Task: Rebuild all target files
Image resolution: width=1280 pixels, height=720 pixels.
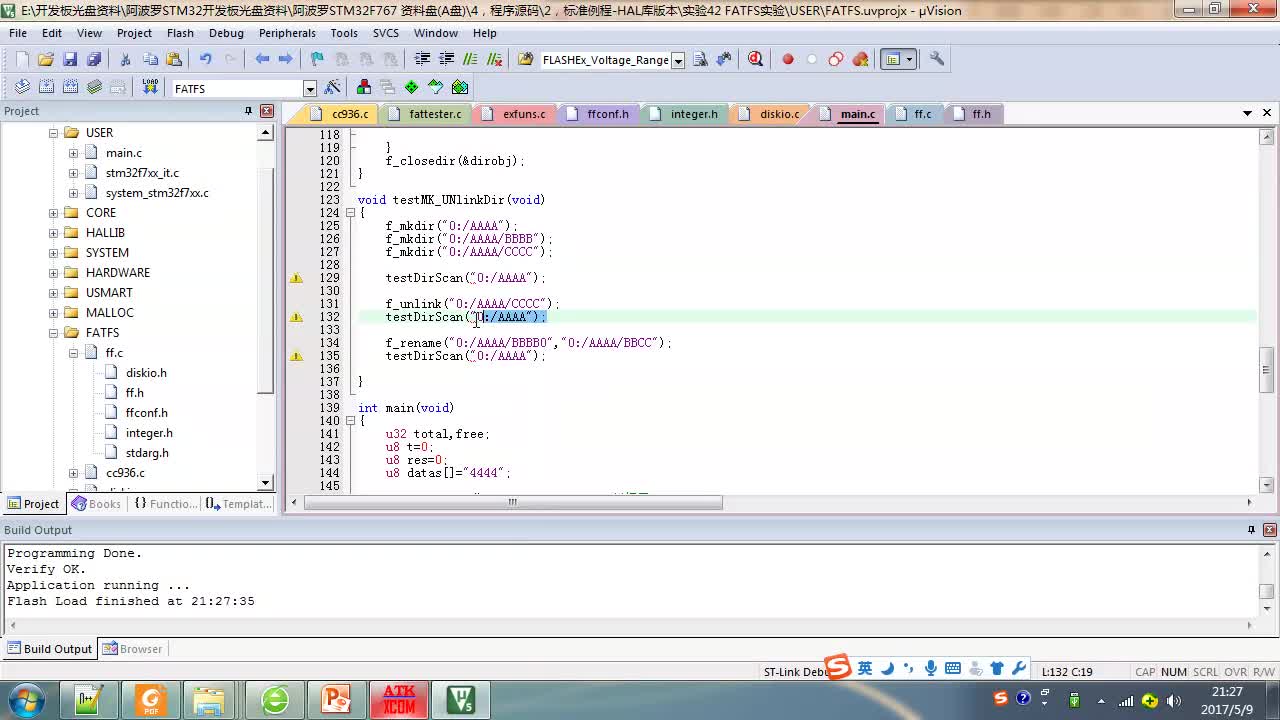Action: [70, 87]
